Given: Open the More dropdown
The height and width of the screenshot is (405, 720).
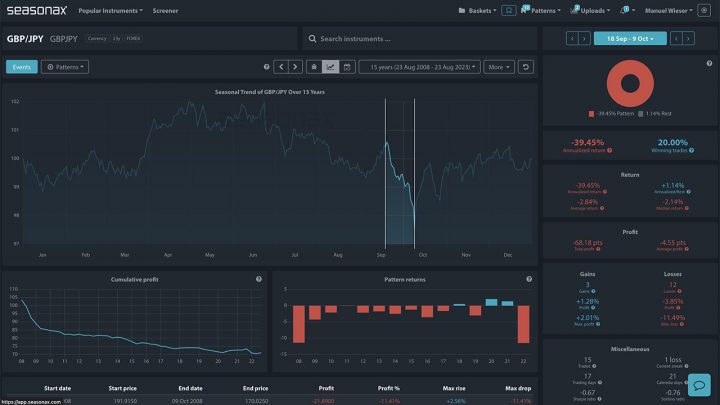Looking at the screenshot, I should tap(497, 67).
